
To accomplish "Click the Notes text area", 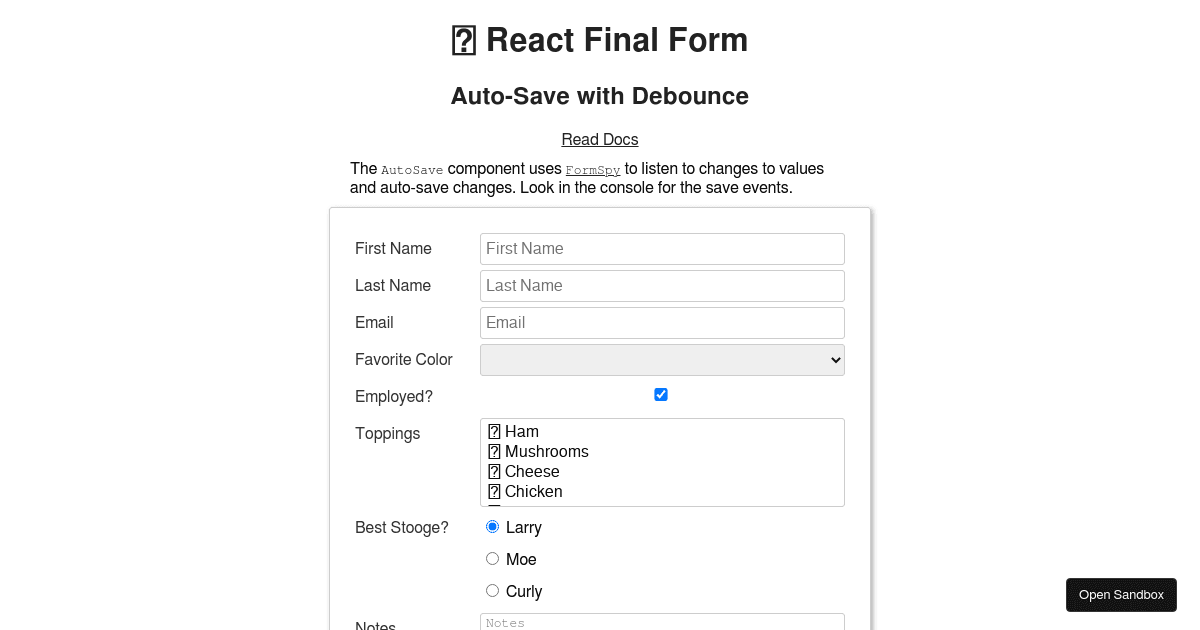I will (662, 622).
